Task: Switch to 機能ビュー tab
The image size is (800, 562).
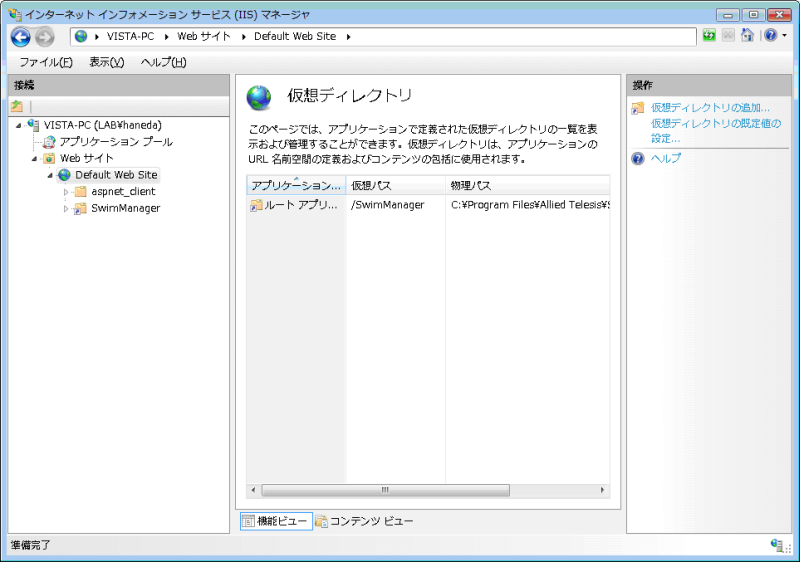Action: click(x=276, y=521)
